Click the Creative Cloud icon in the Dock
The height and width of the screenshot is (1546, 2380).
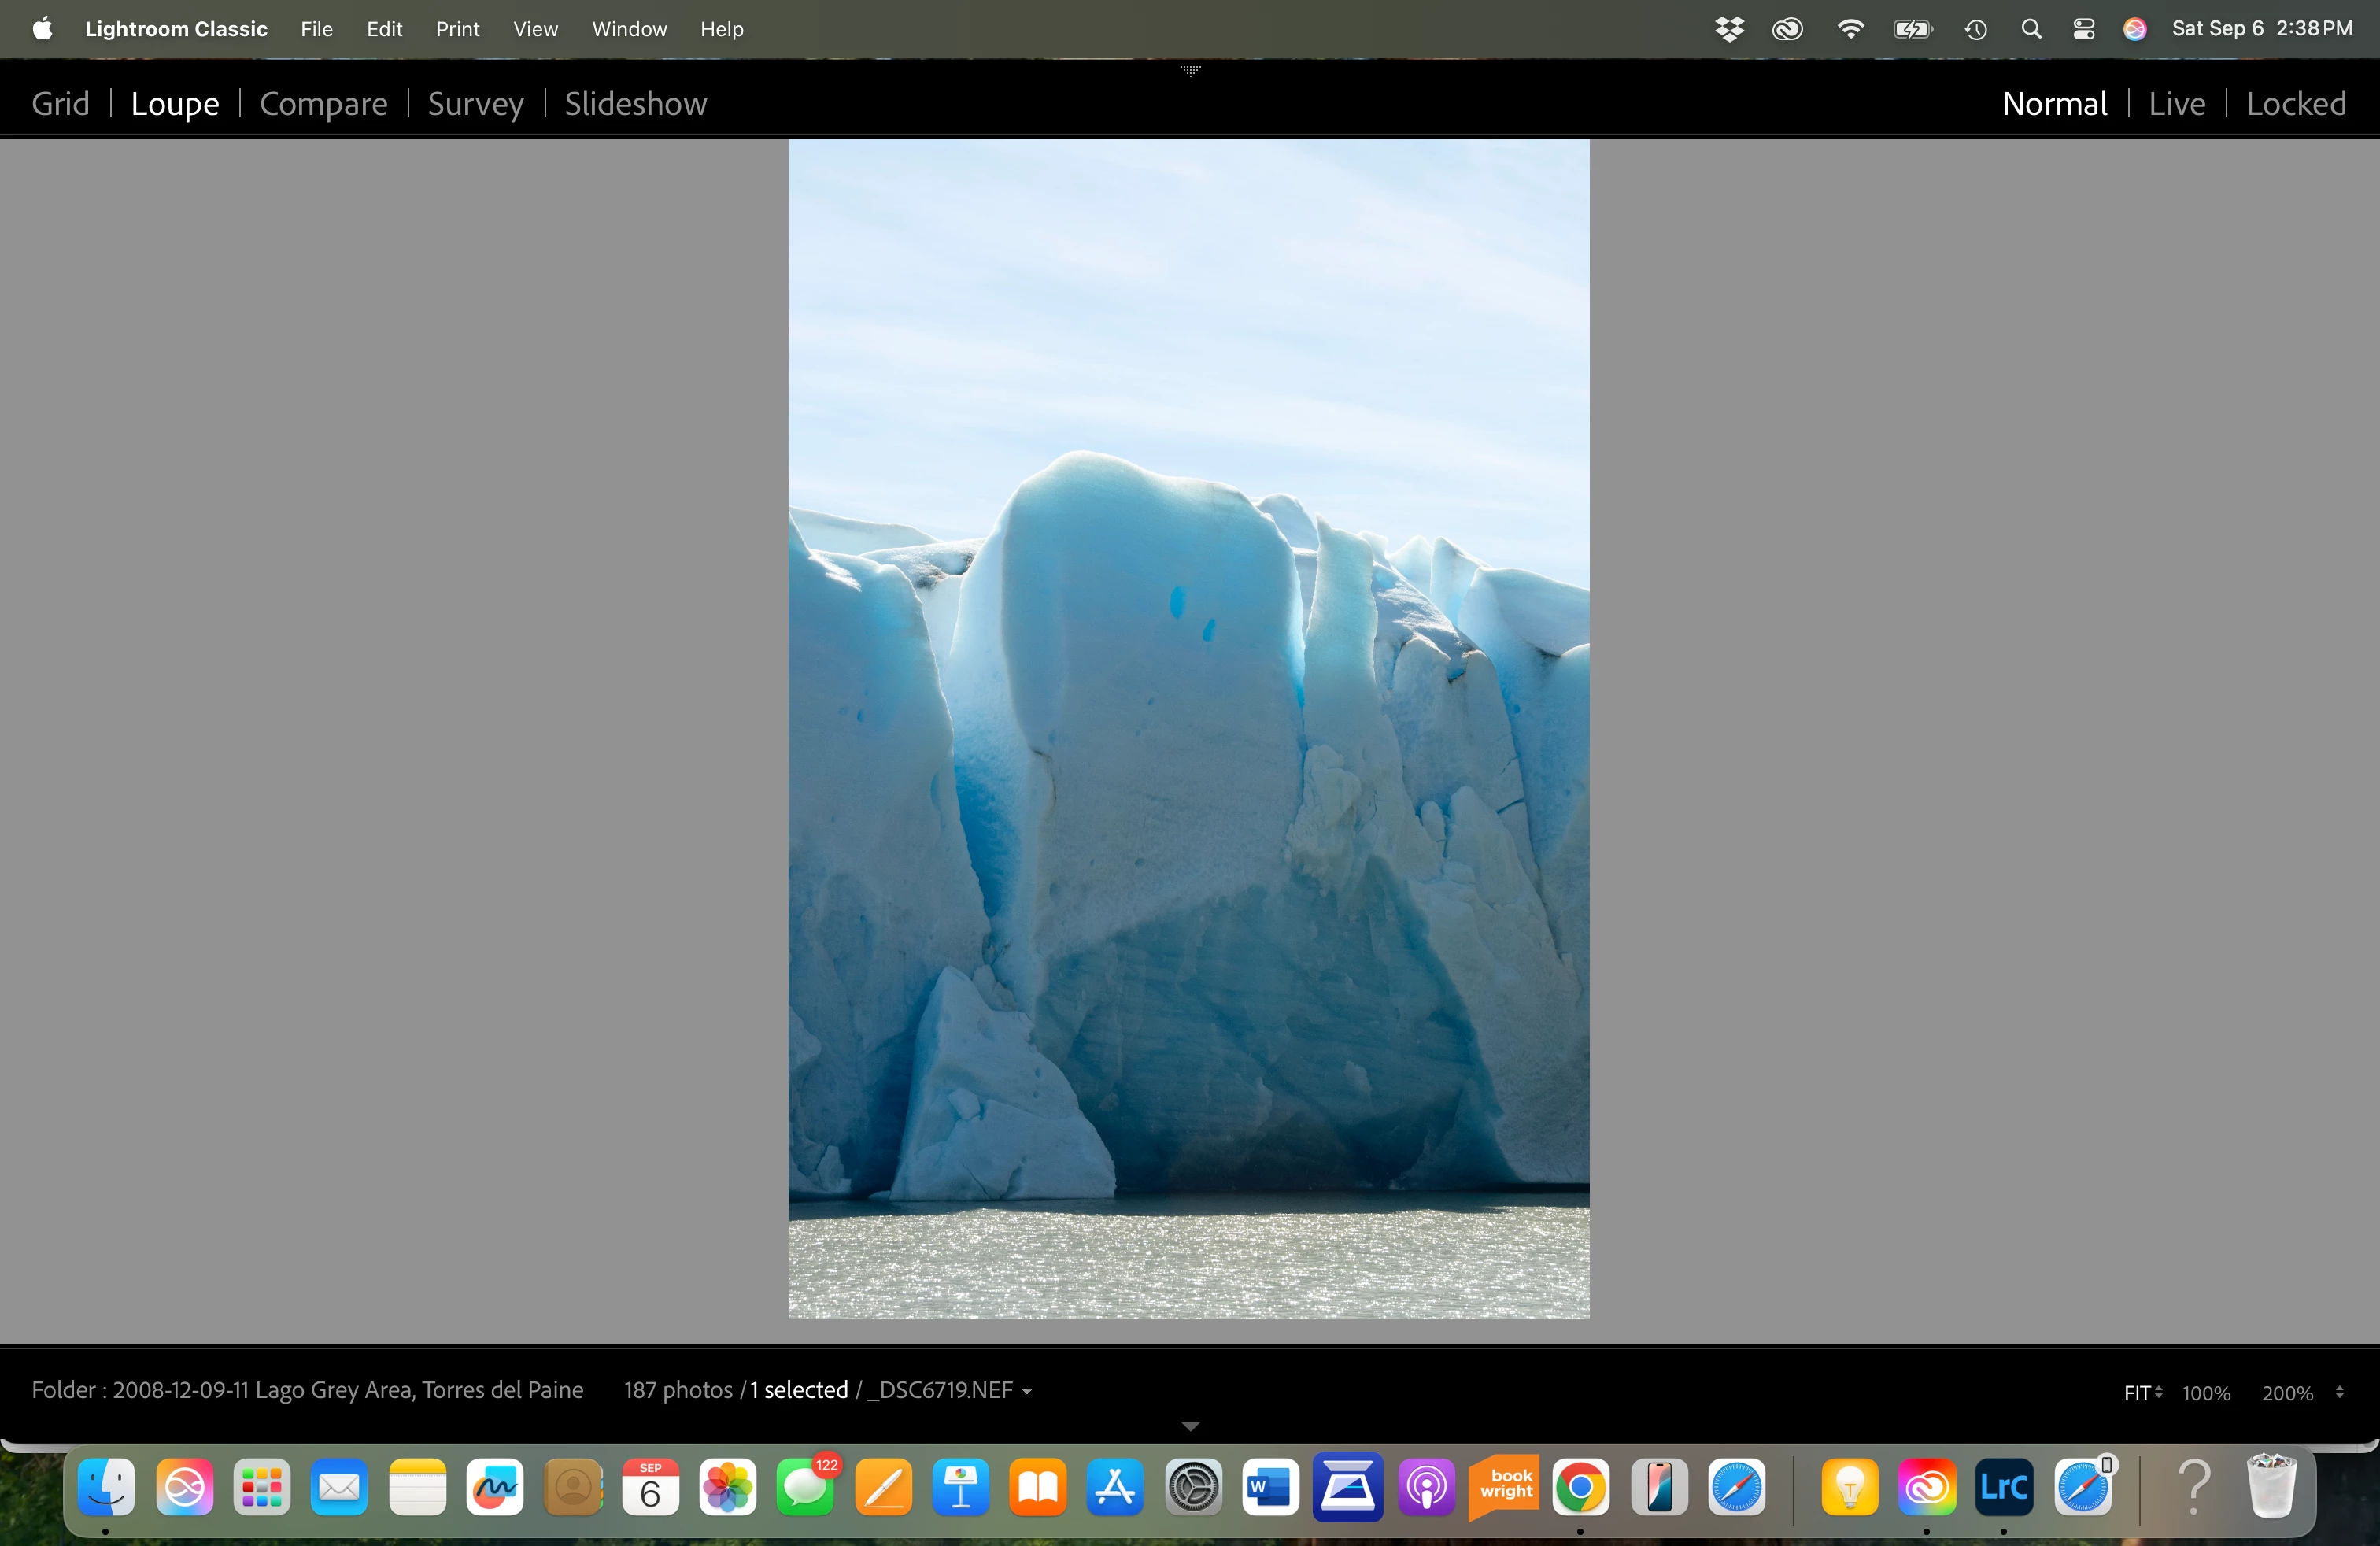(x=1927, y=1488)
